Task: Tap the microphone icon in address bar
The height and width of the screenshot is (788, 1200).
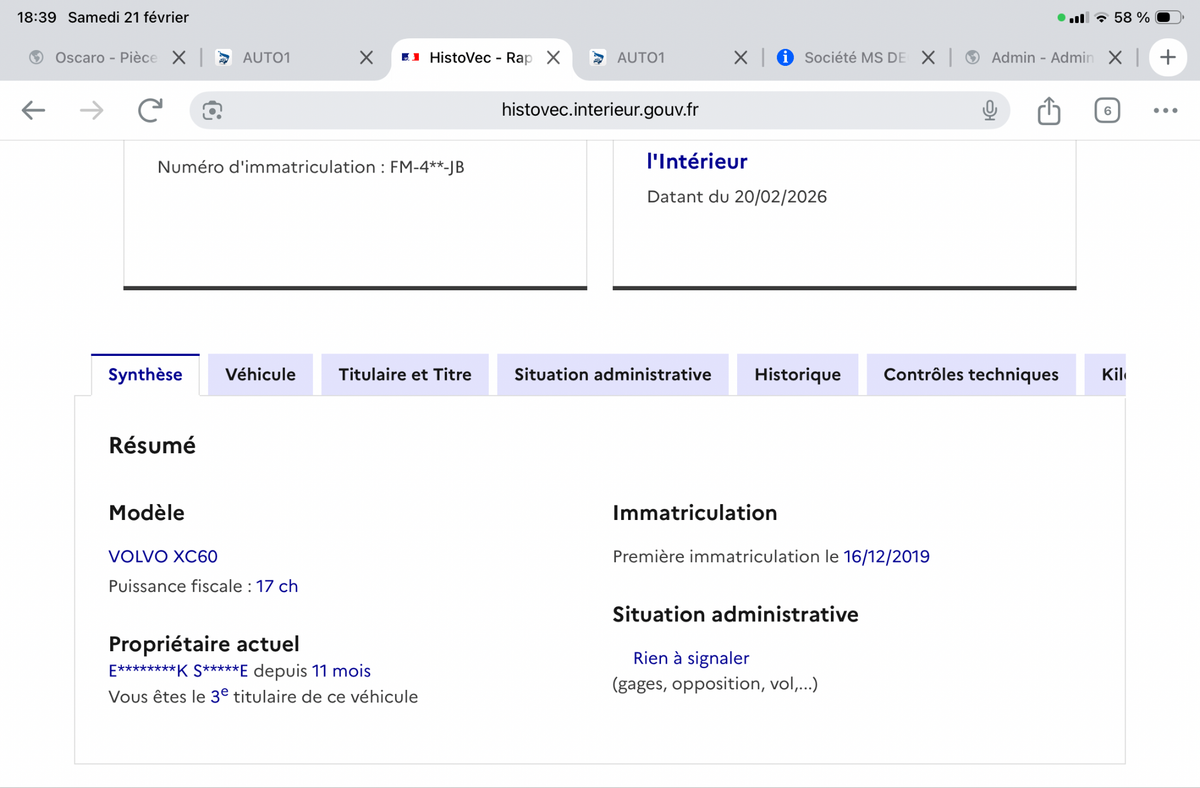Action: (989, 110)
